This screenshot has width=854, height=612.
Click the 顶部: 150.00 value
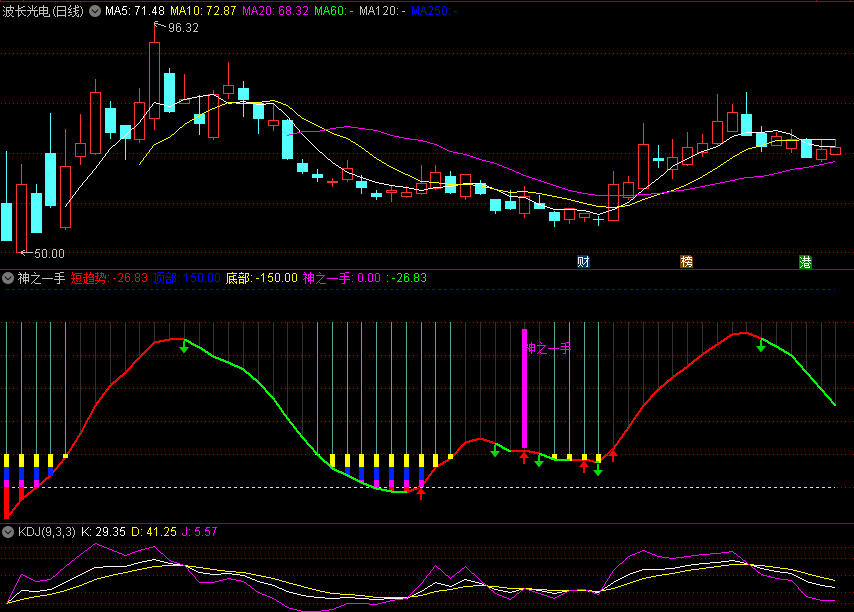point(187,278)
